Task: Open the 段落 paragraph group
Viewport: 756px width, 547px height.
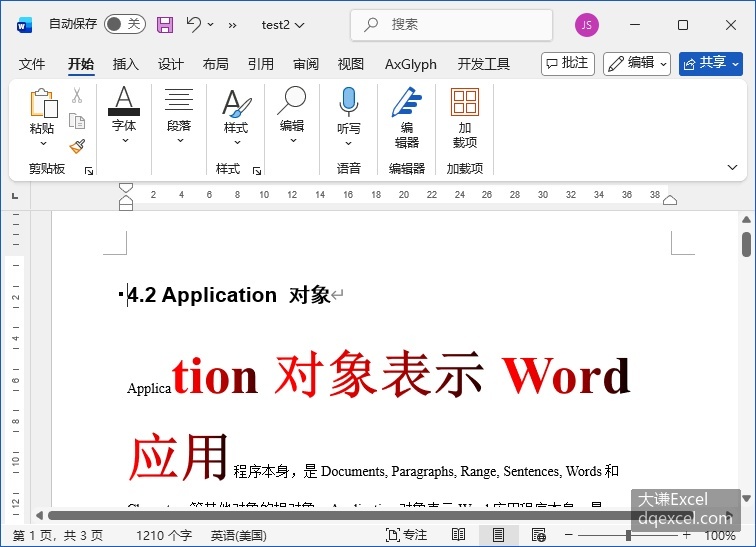Action: 179,114
